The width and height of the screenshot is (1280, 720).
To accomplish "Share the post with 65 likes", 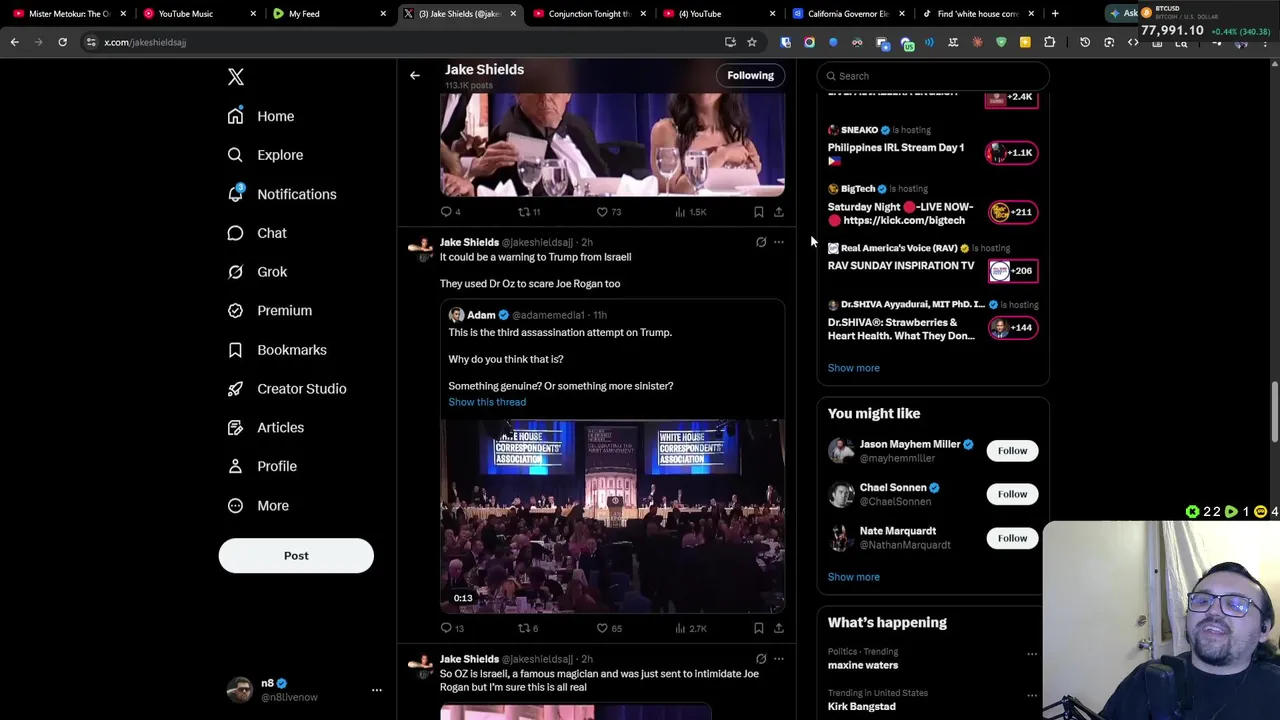I will [x=779, y=628].
